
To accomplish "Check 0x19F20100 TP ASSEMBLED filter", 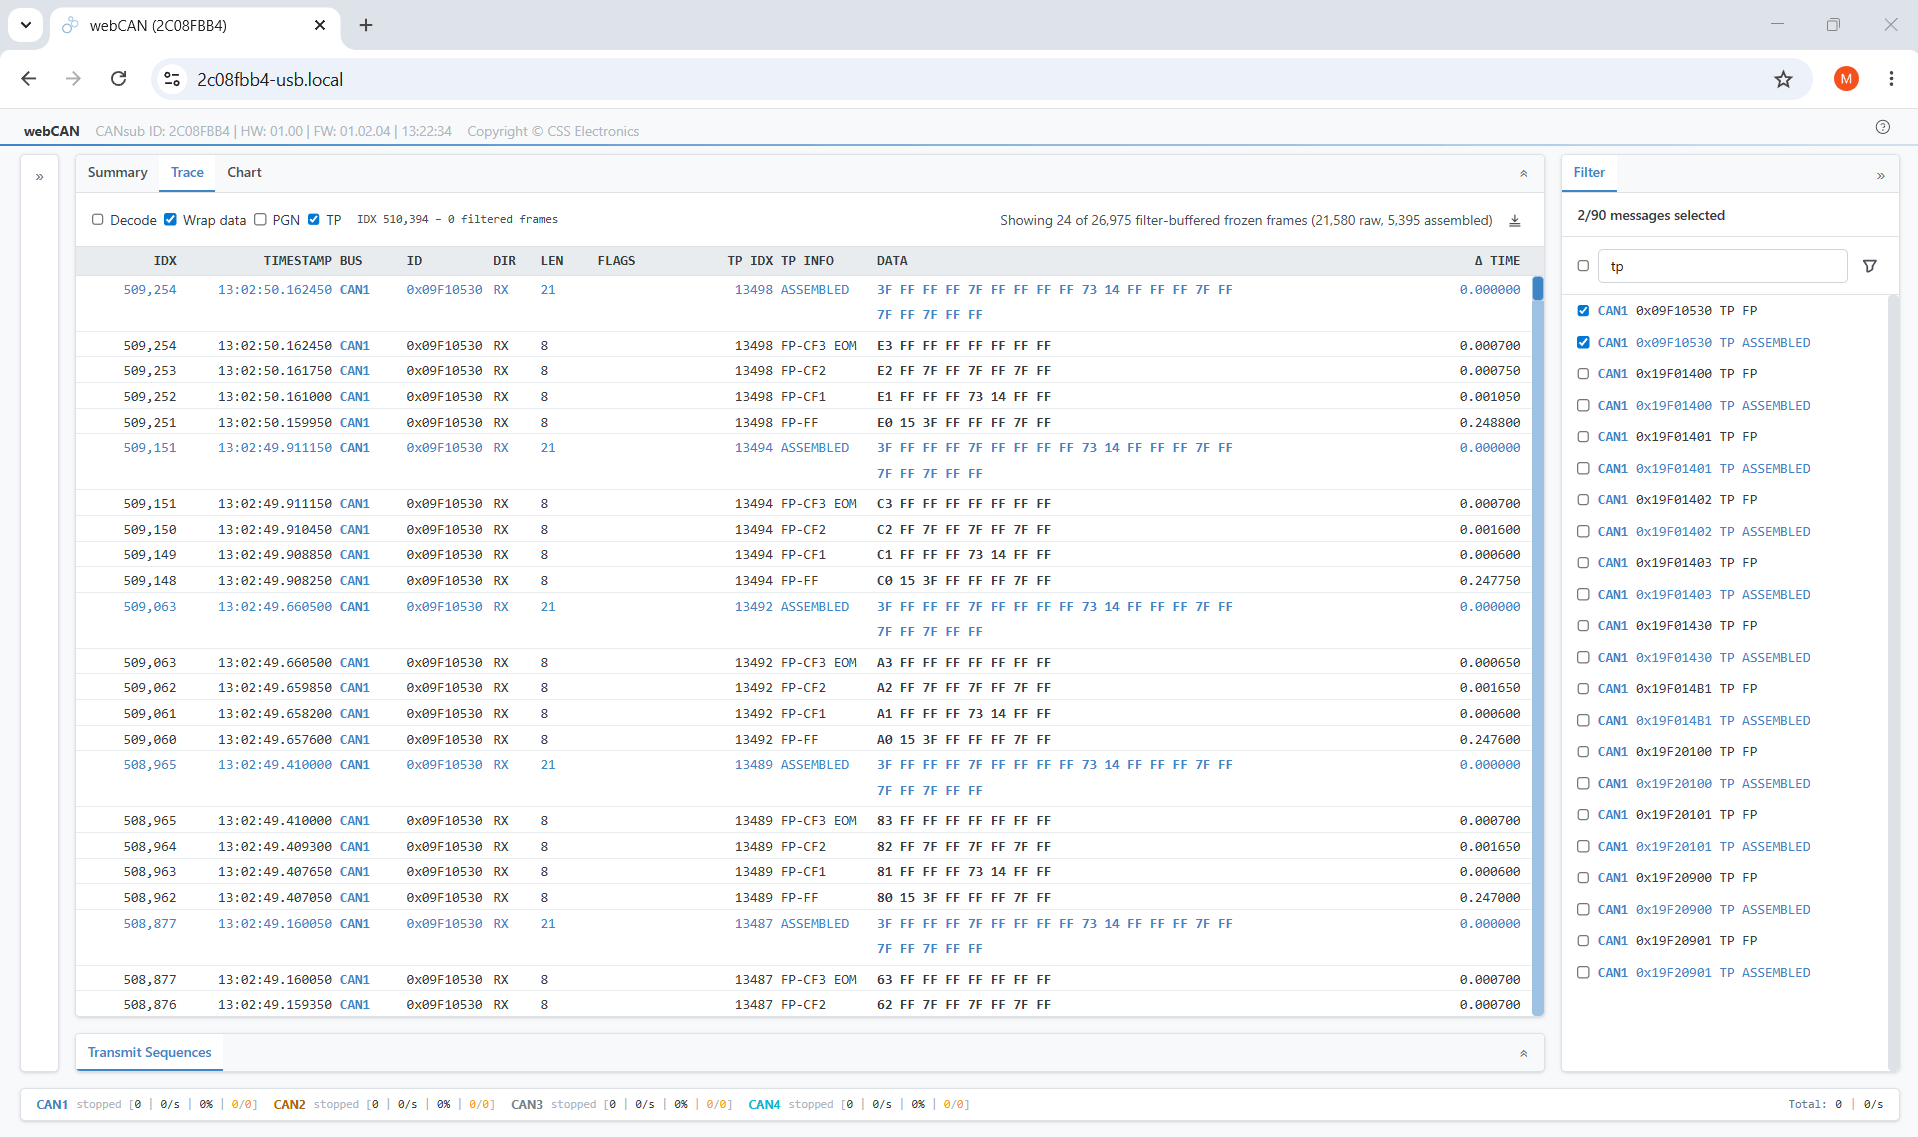I will [x=1583, y=783].
